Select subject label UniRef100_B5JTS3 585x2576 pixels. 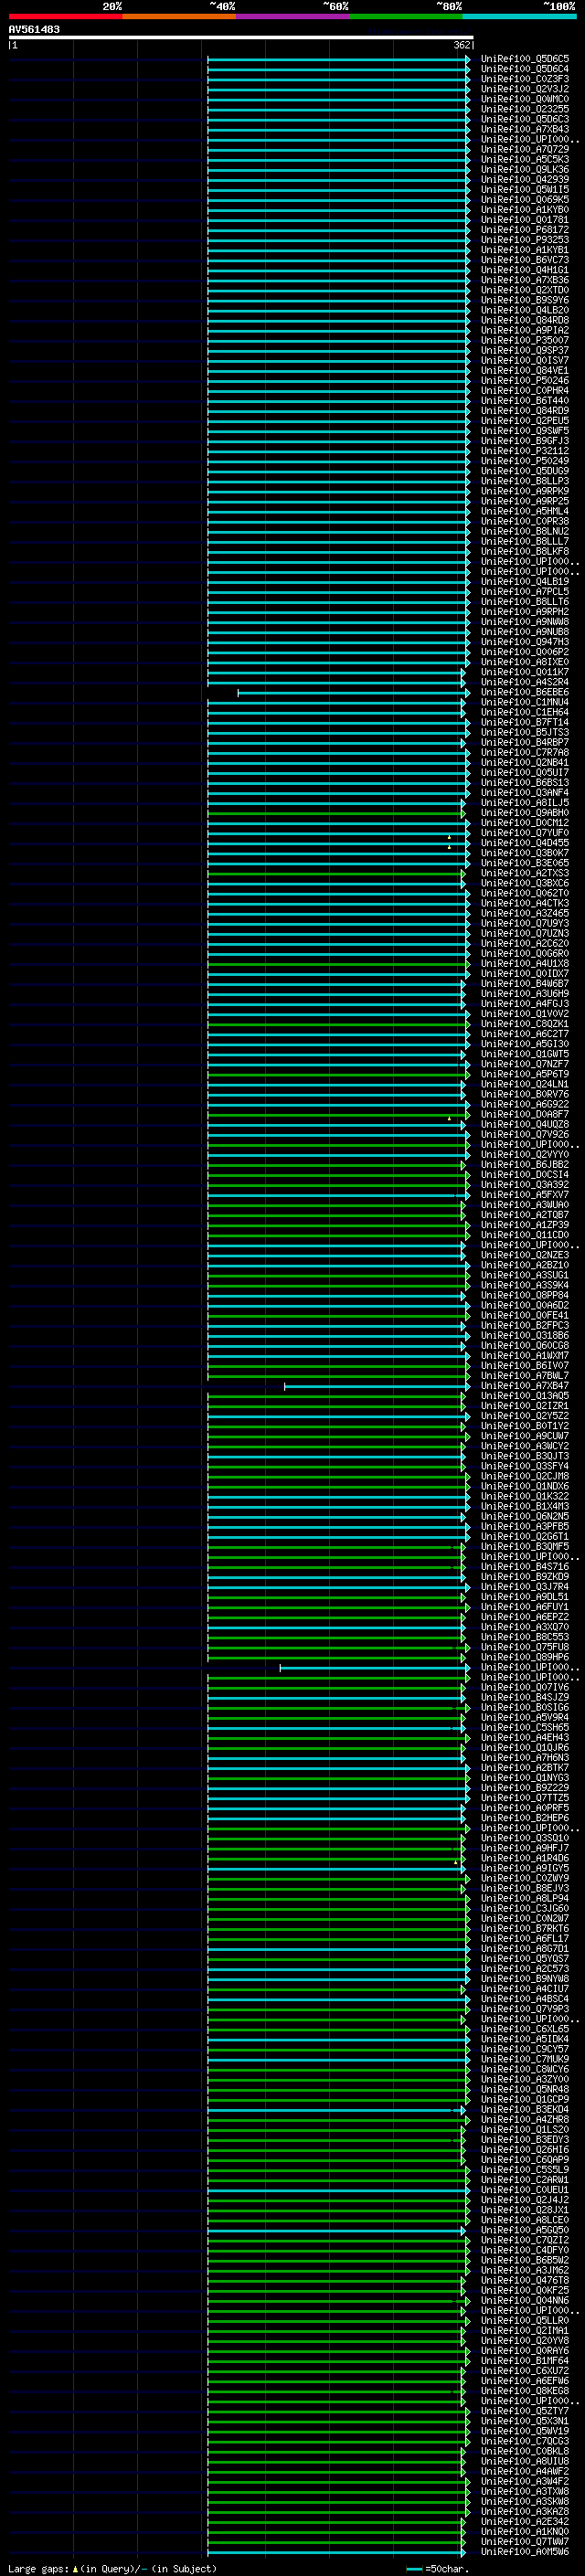(x=525, y=732)
